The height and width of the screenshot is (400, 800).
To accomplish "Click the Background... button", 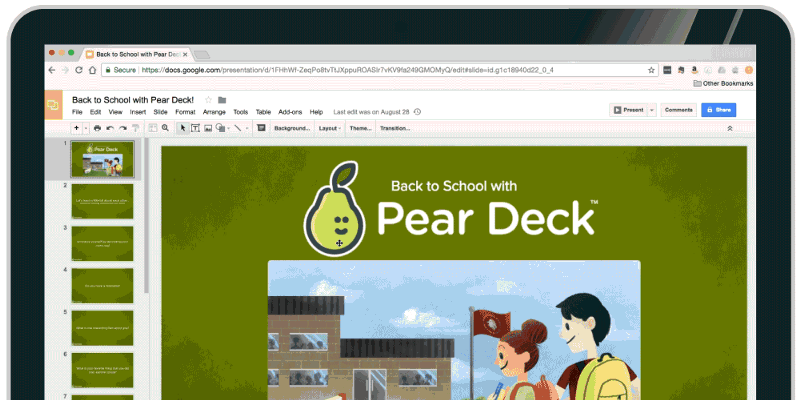I will tap(292, 129).
